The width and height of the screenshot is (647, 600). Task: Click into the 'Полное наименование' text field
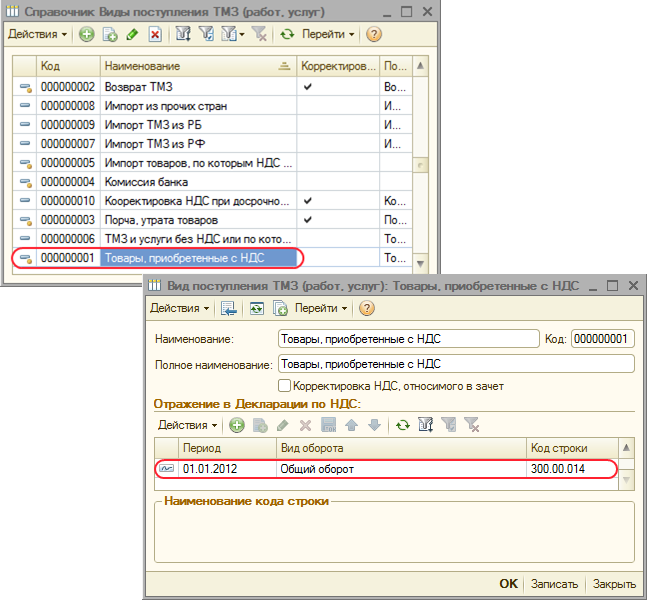click(x=455, y=363)
